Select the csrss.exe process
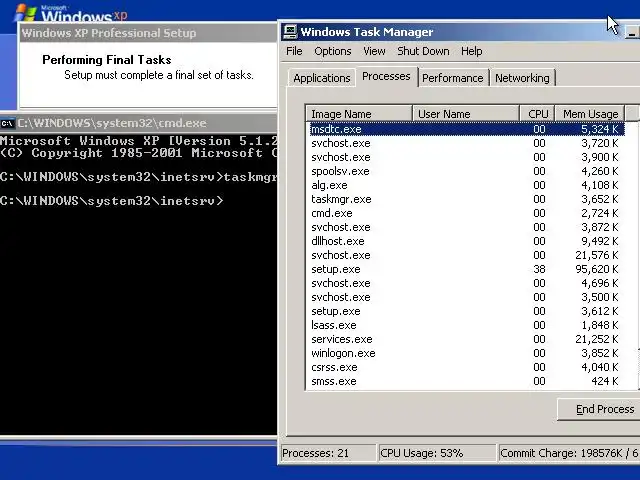The height and width of the screenshot is (480, 640). click(x=466, y=367)
